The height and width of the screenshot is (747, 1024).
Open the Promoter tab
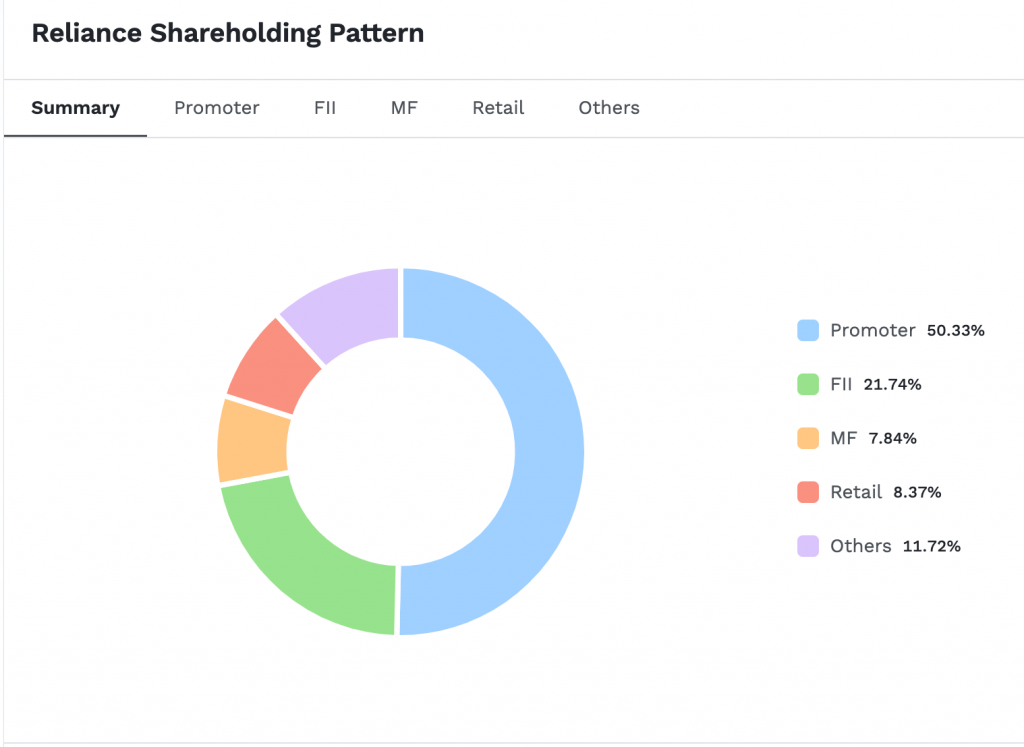pyautogui.click(x=217, y=108)
